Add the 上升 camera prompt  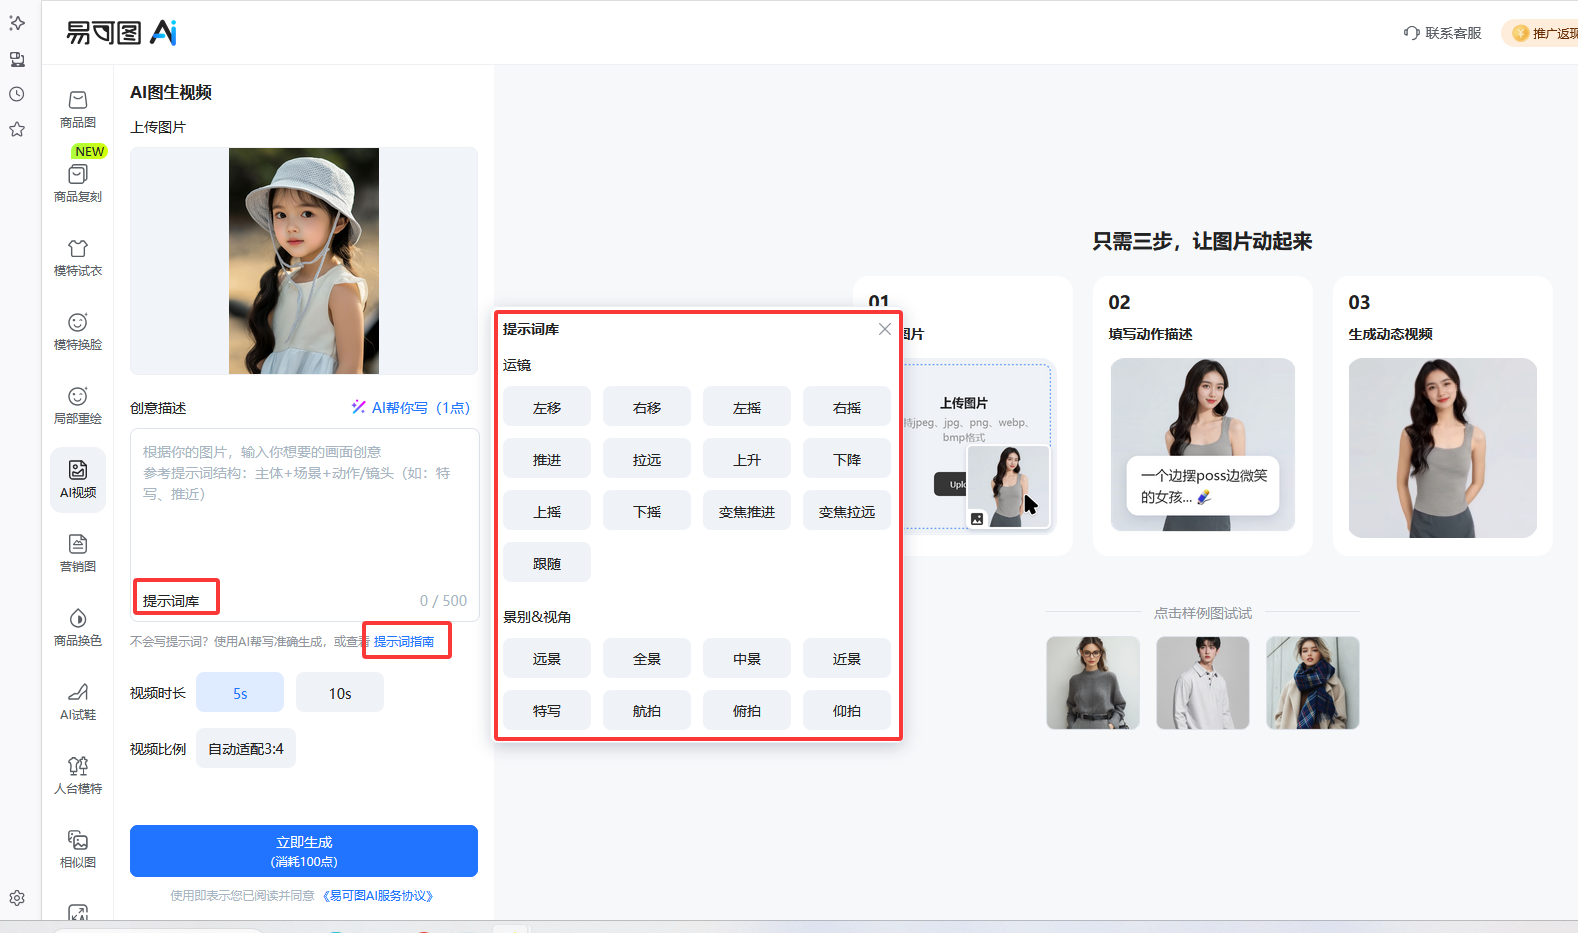(747, 459)
